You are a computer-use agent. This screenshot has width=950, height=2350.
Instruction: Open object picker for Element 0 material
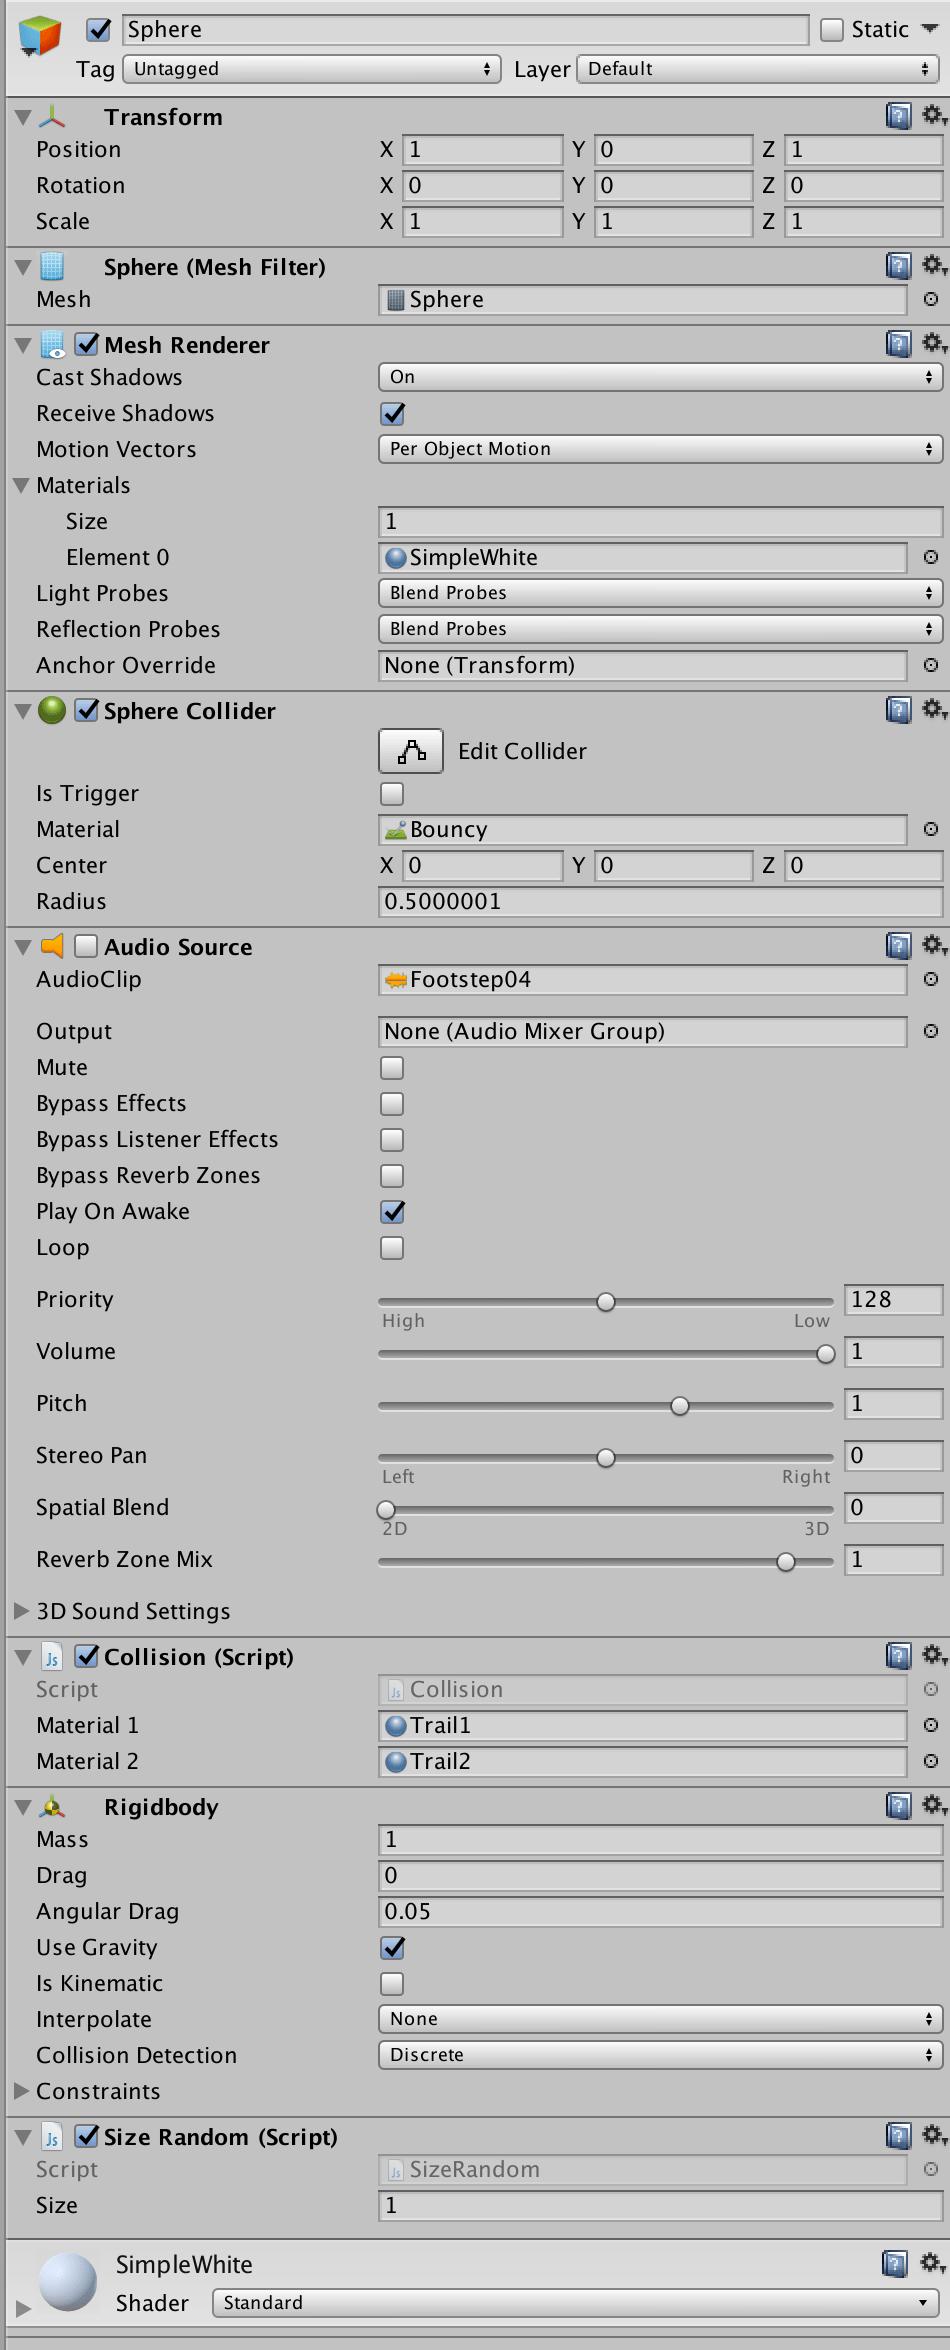coord(930,557)
